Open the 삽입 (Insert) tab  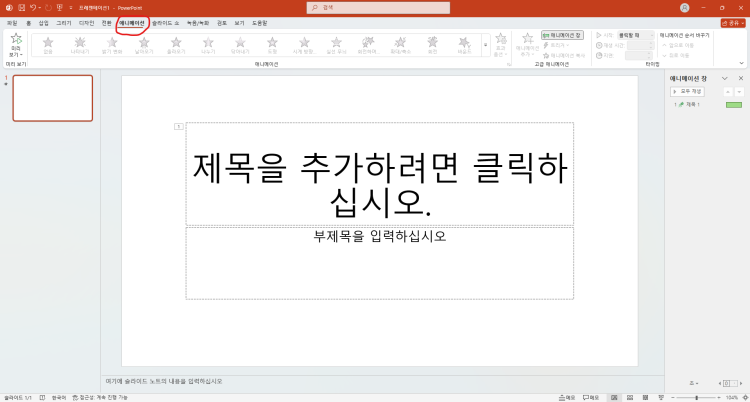pos(44,23)
